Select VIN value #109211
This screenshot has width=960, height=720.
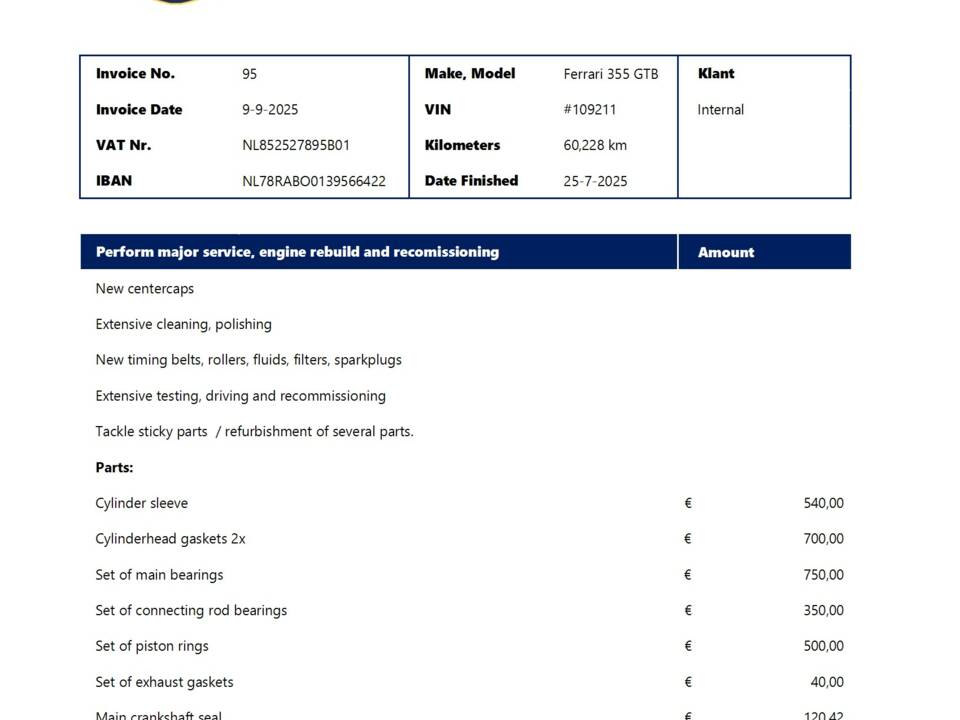coord(590,110)
